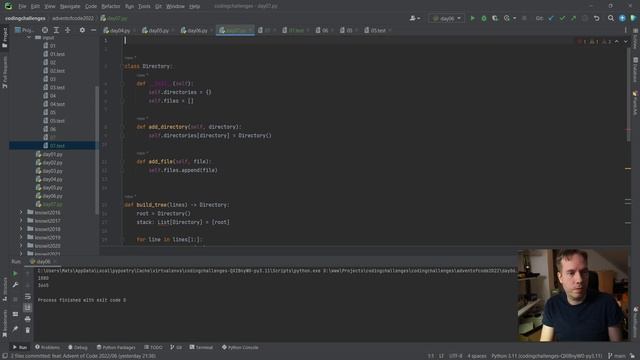Open the vertical Project tool window stripe
This screenshot has width=640, height=360.
coord(4,38)
